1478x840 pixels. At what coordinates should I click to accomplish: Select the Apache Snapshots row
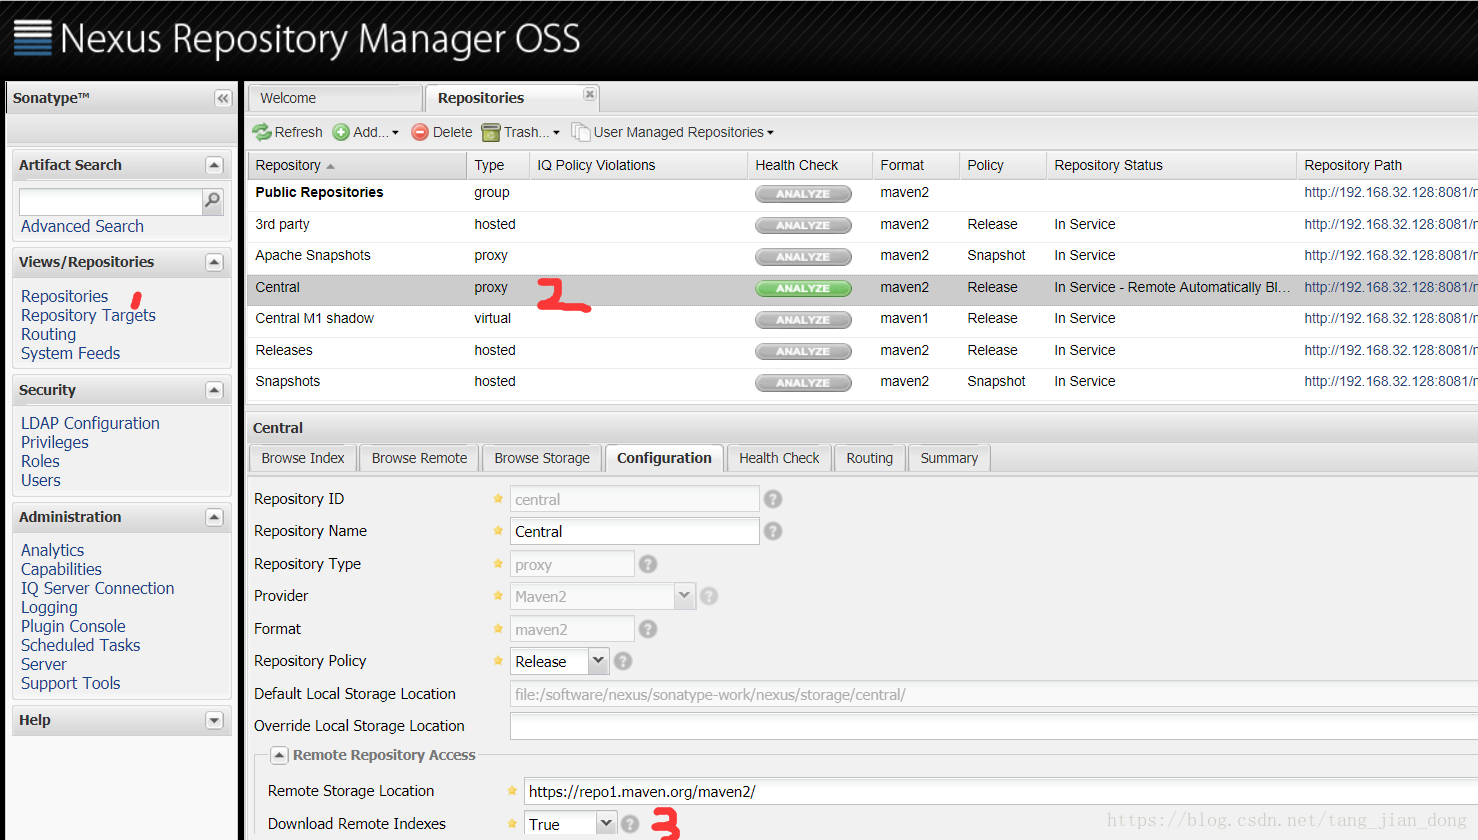coord(862,256)
